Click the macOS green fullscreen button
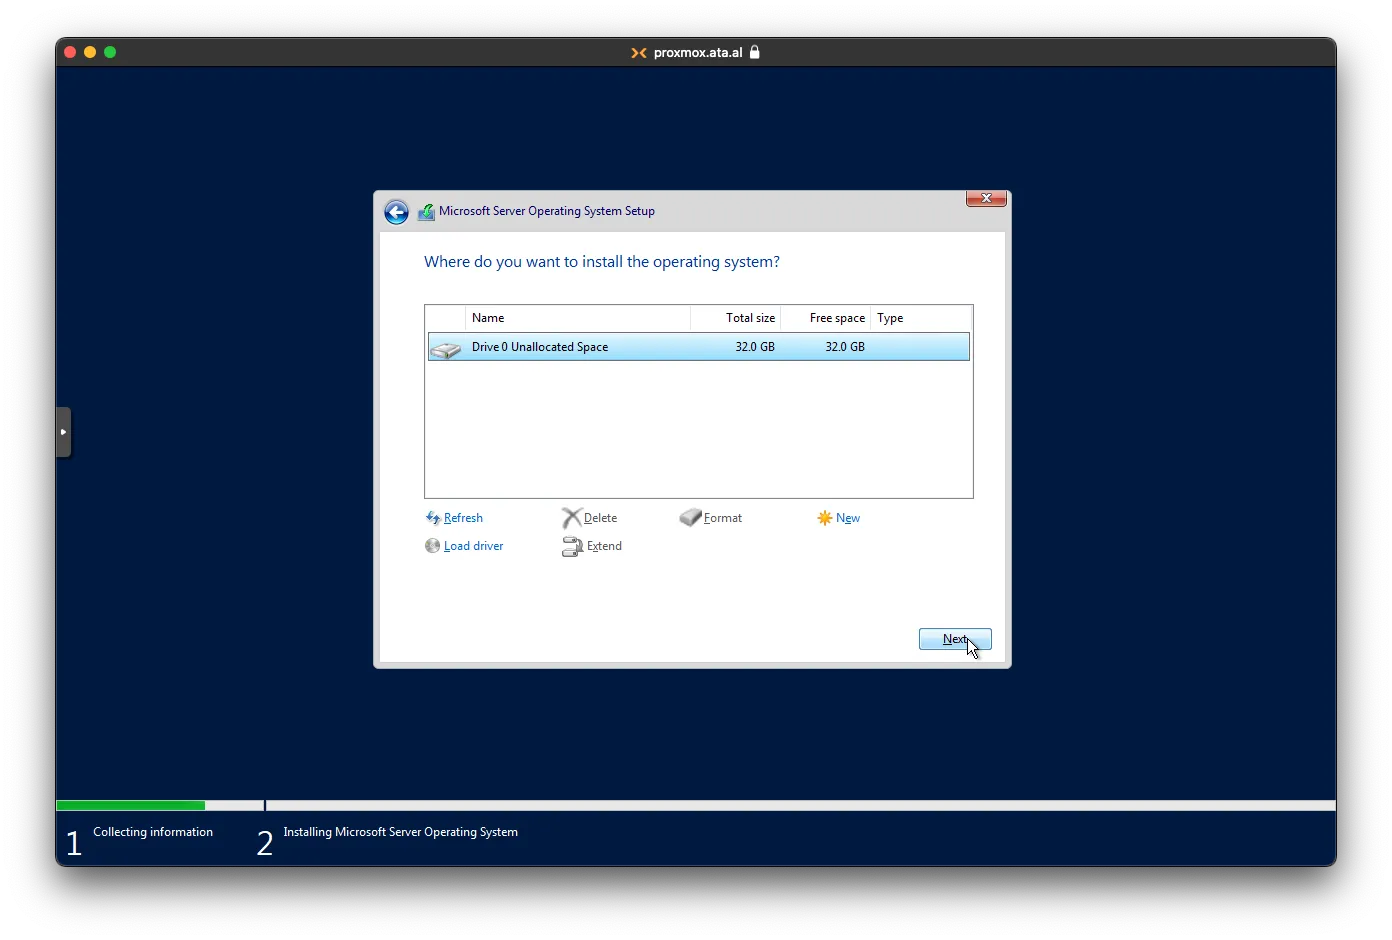This screenshot has width=1392, height=940. [x=110, y=52]
